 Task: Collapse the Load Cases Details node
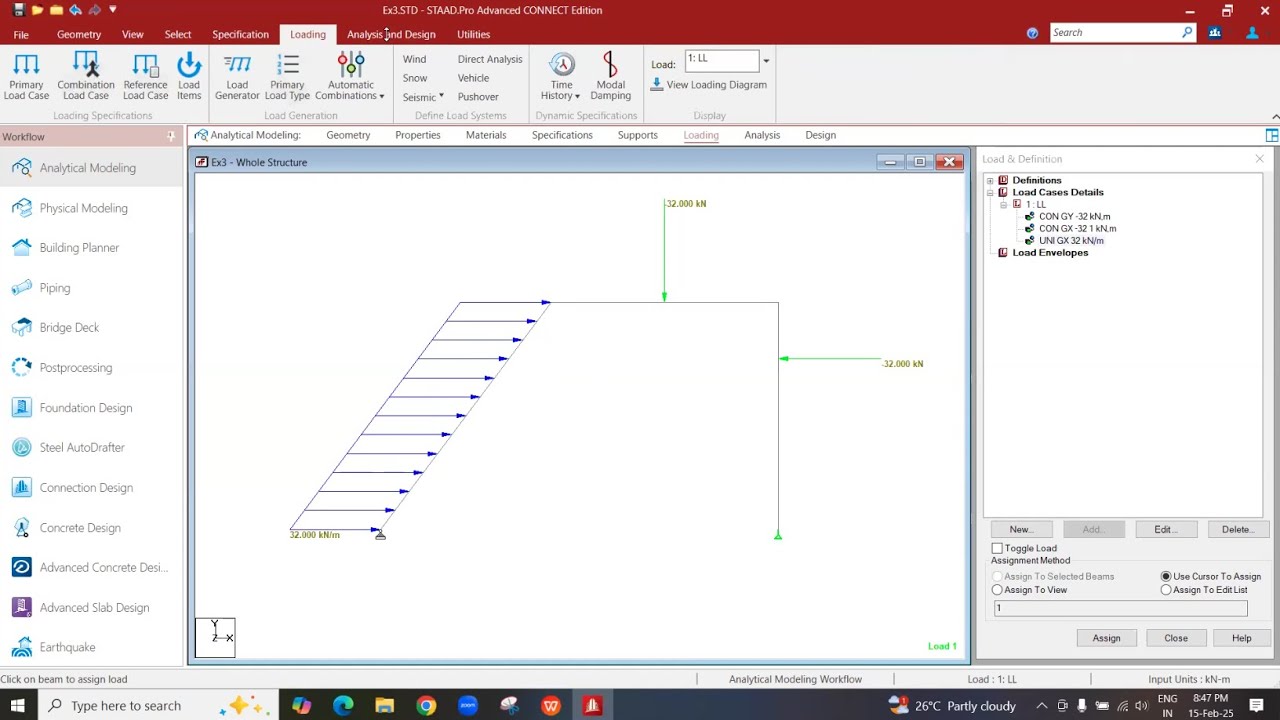click(x=990, y=193)
